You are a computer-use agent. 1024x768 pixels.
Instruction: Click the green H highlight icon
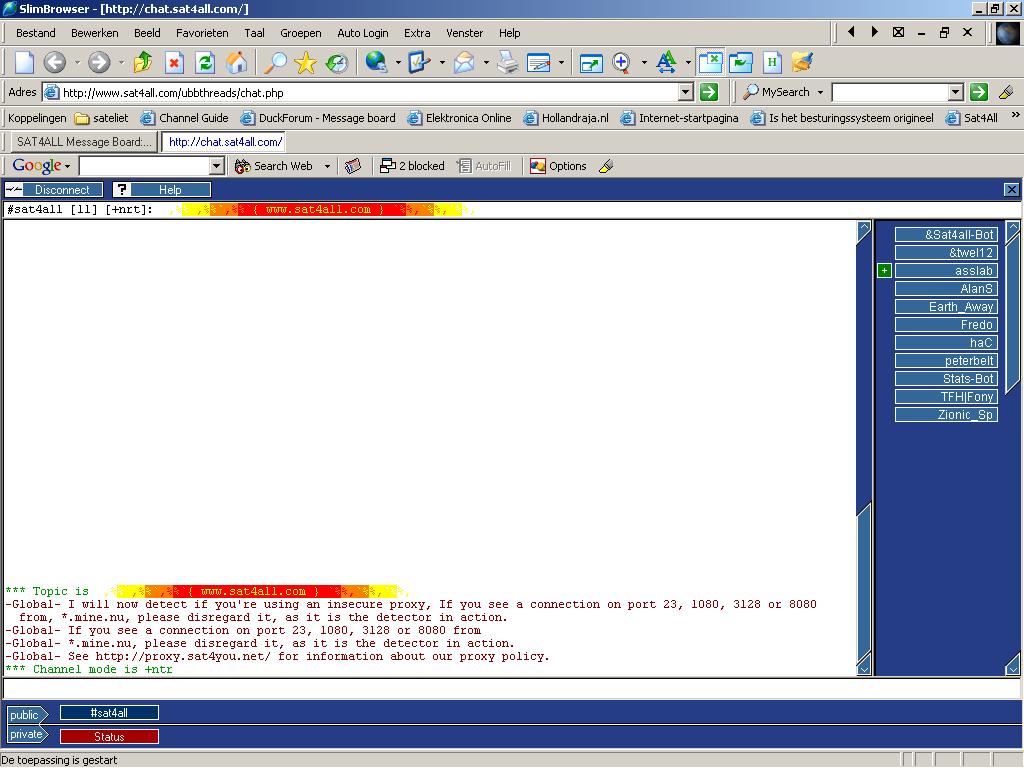772,63
